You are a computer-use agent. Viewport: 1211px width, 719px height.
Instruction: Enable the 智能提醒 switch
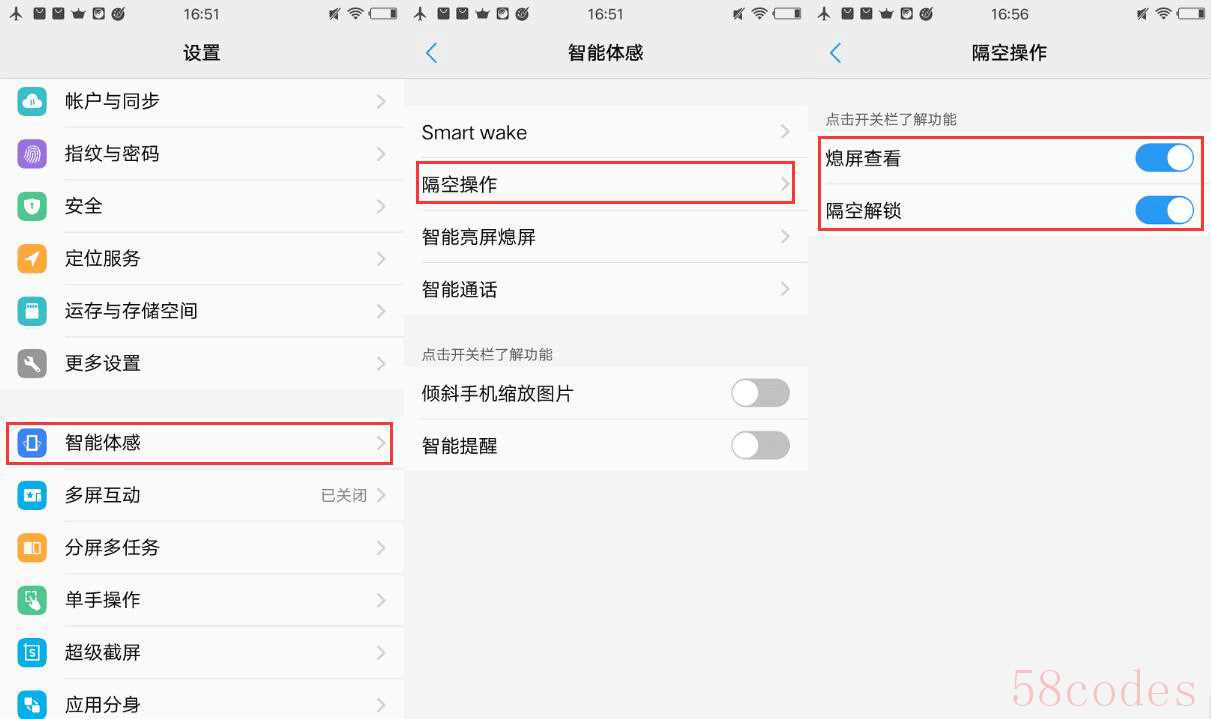pyautogui.click(x=760, y=445)
